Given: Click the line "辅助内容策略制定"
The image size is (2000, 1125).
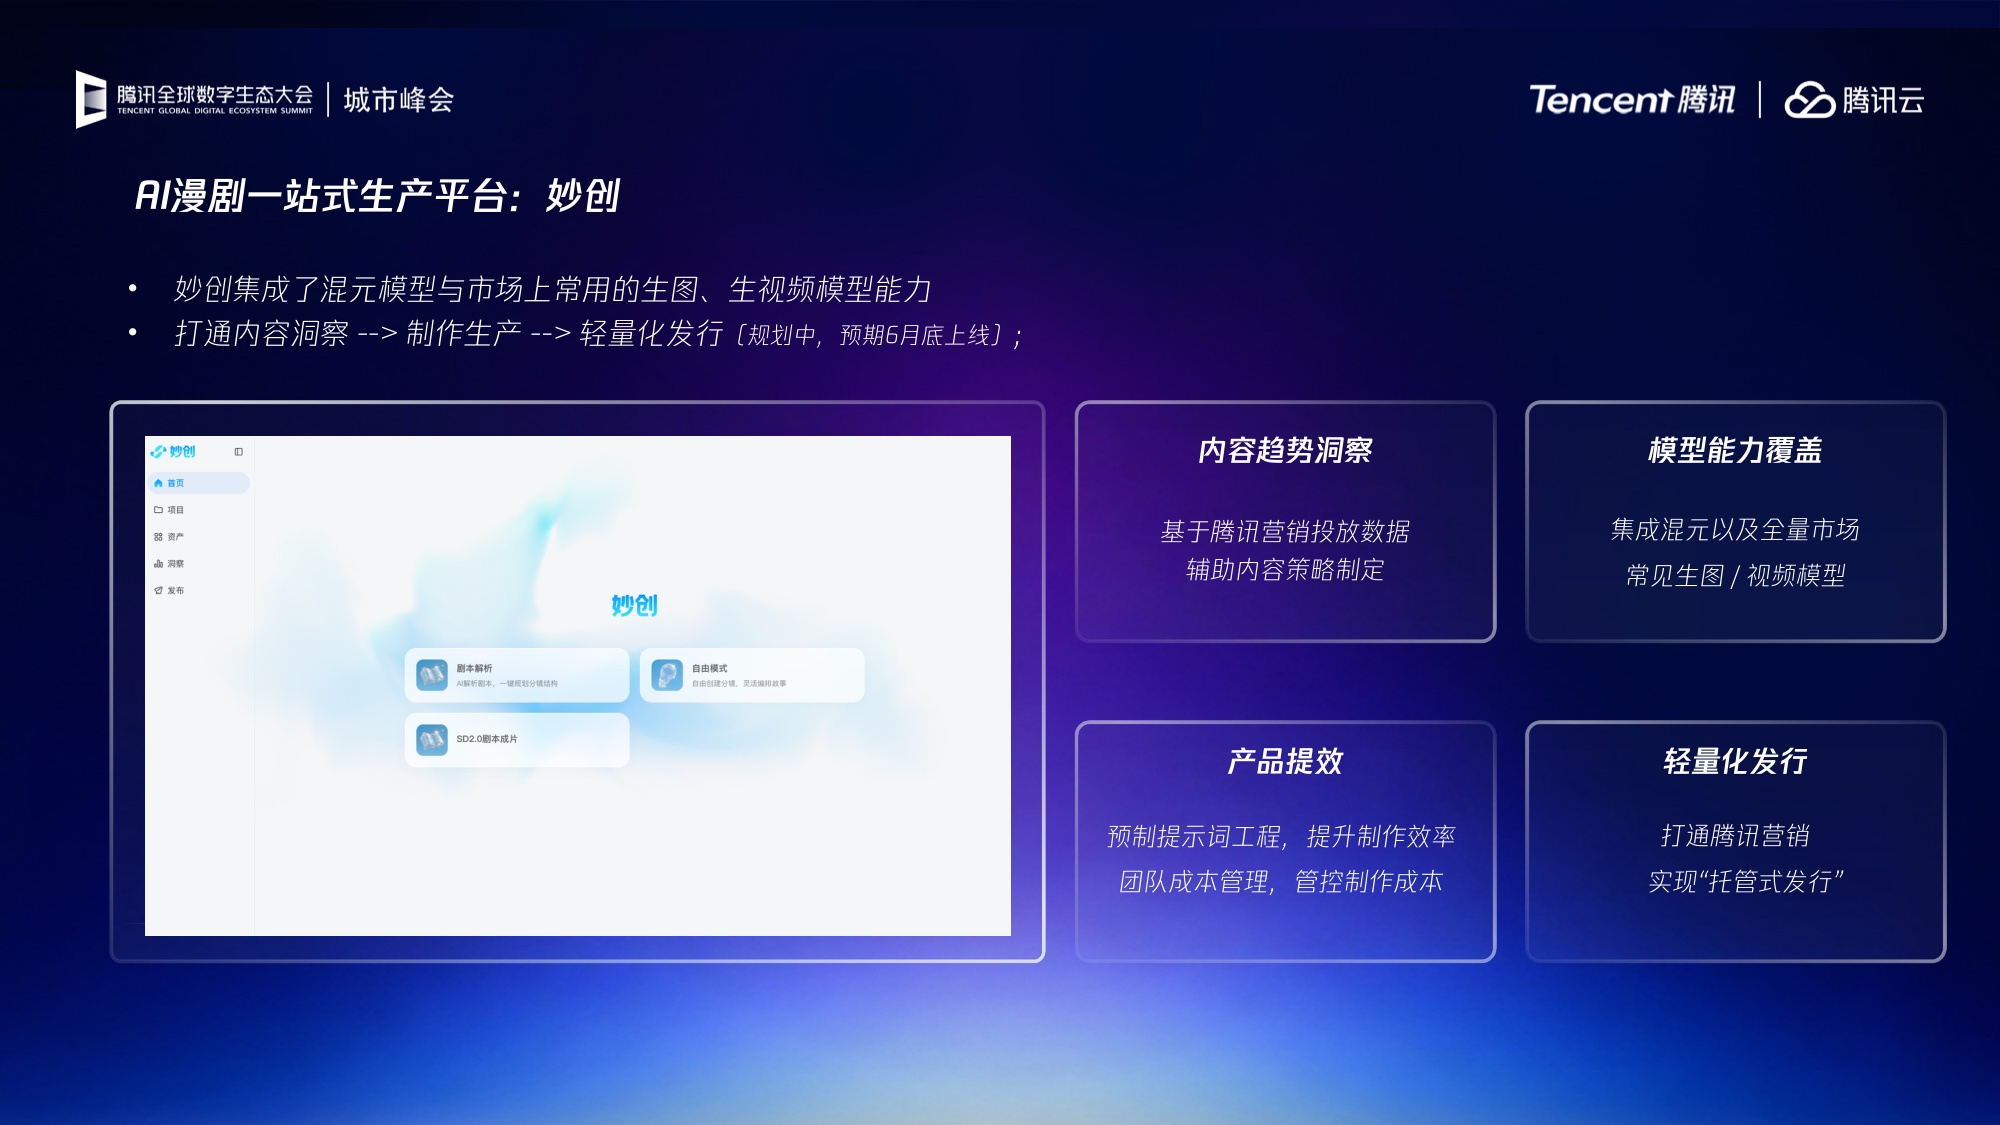Looking at the screenshot, I should (x=1285, y=570).
